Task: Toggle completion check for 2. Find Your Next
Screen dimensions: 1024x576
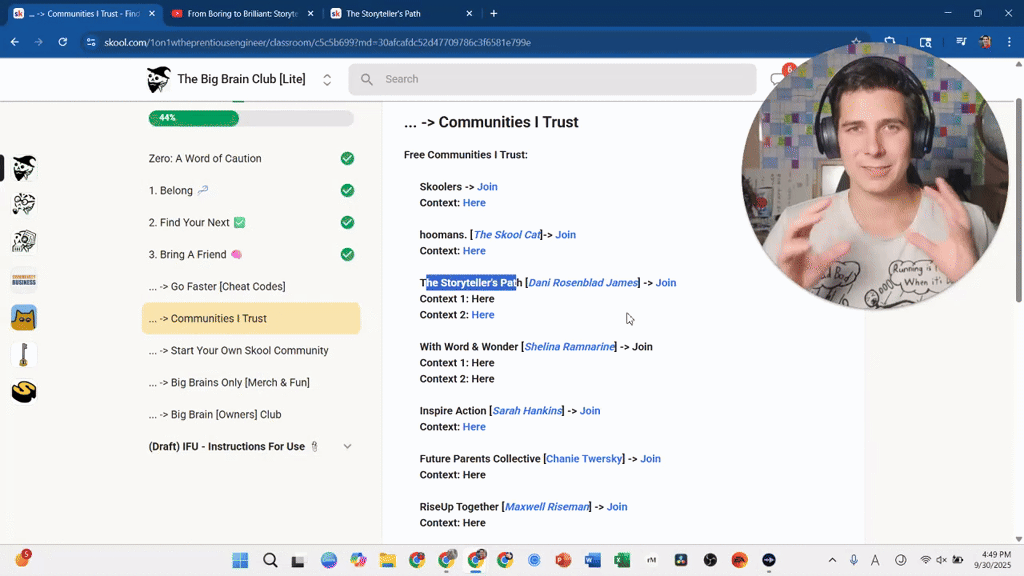Action: [347, 222]
